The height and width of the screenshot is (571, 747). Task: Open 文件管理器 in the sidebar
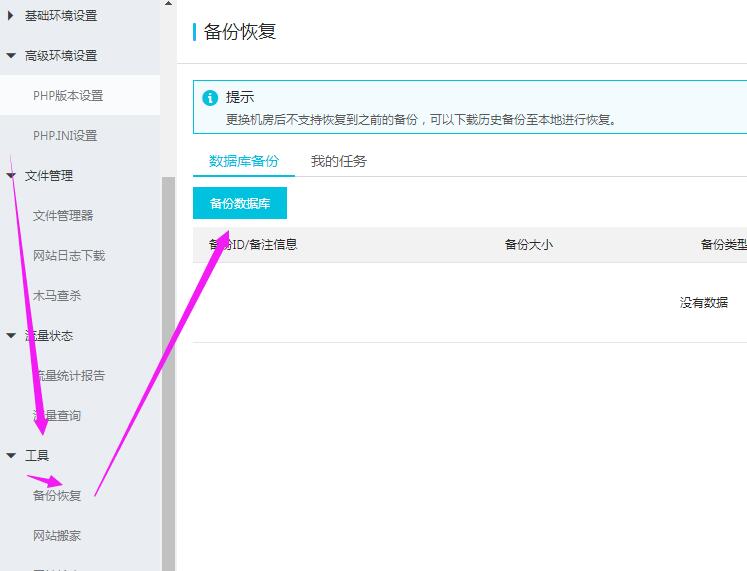[x=63, y=216]
